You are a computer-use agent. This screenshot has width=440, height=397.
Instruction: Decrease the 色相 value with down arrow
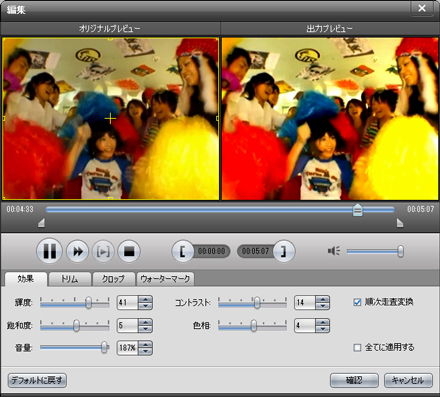(322, 329)
